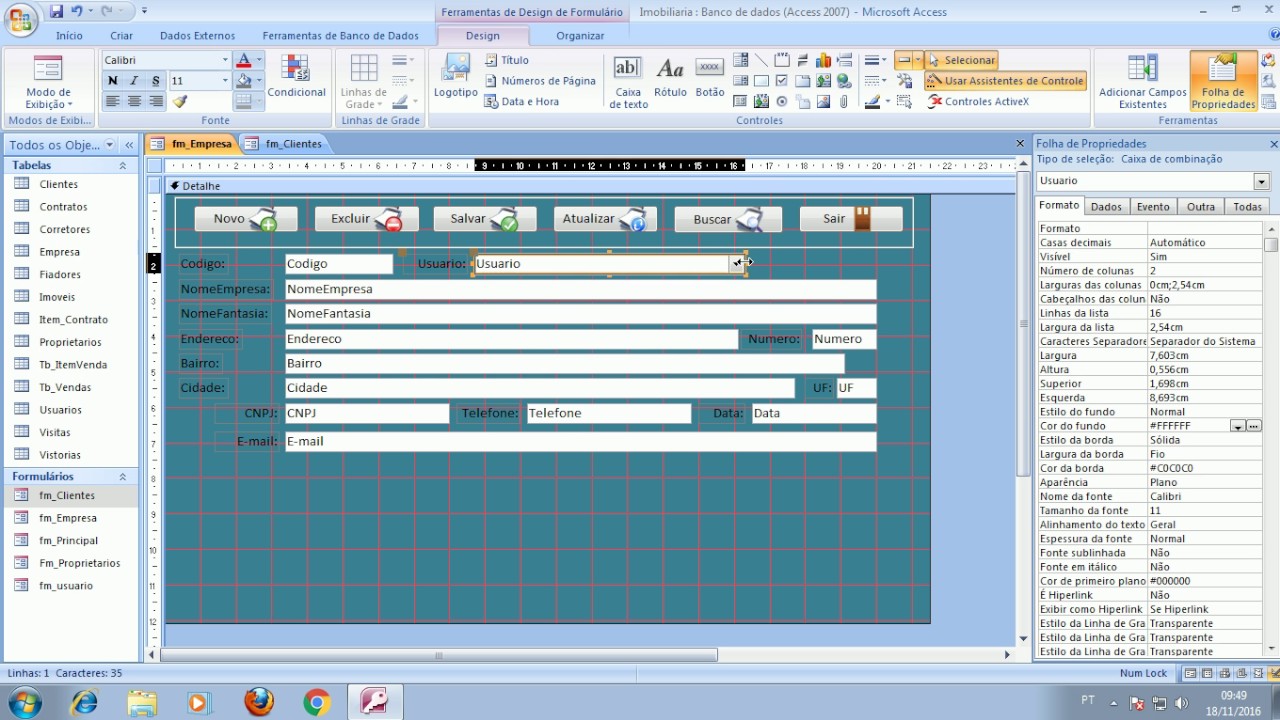Open the Usuario object selector dropdown

pos(1261,181)
